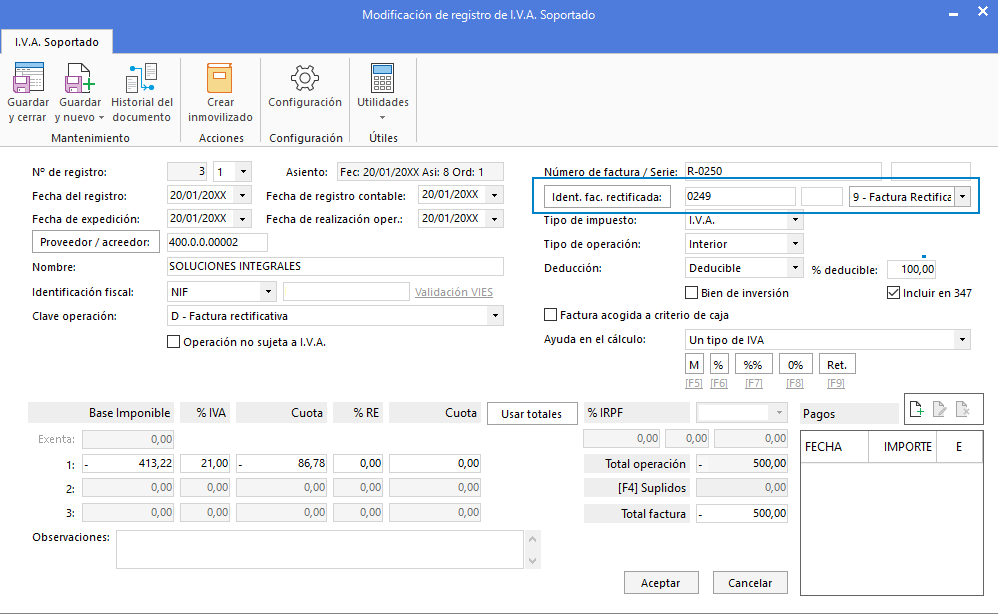The height and width of the screenshot is (614, 998).
Task: Edit payment icon in Pagos panel
Action: pos(939,409)
